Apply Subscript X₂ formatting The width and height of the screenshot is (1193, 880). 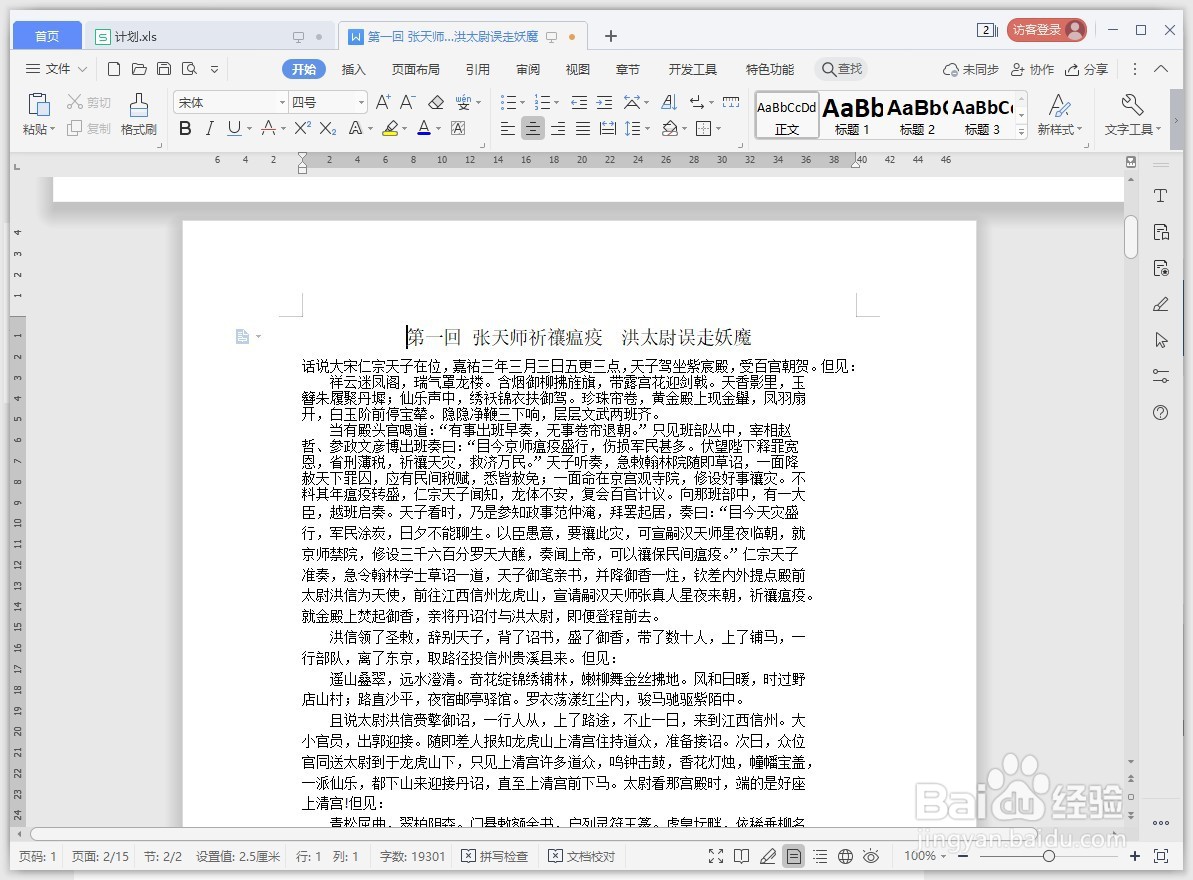tap(327, 128)
